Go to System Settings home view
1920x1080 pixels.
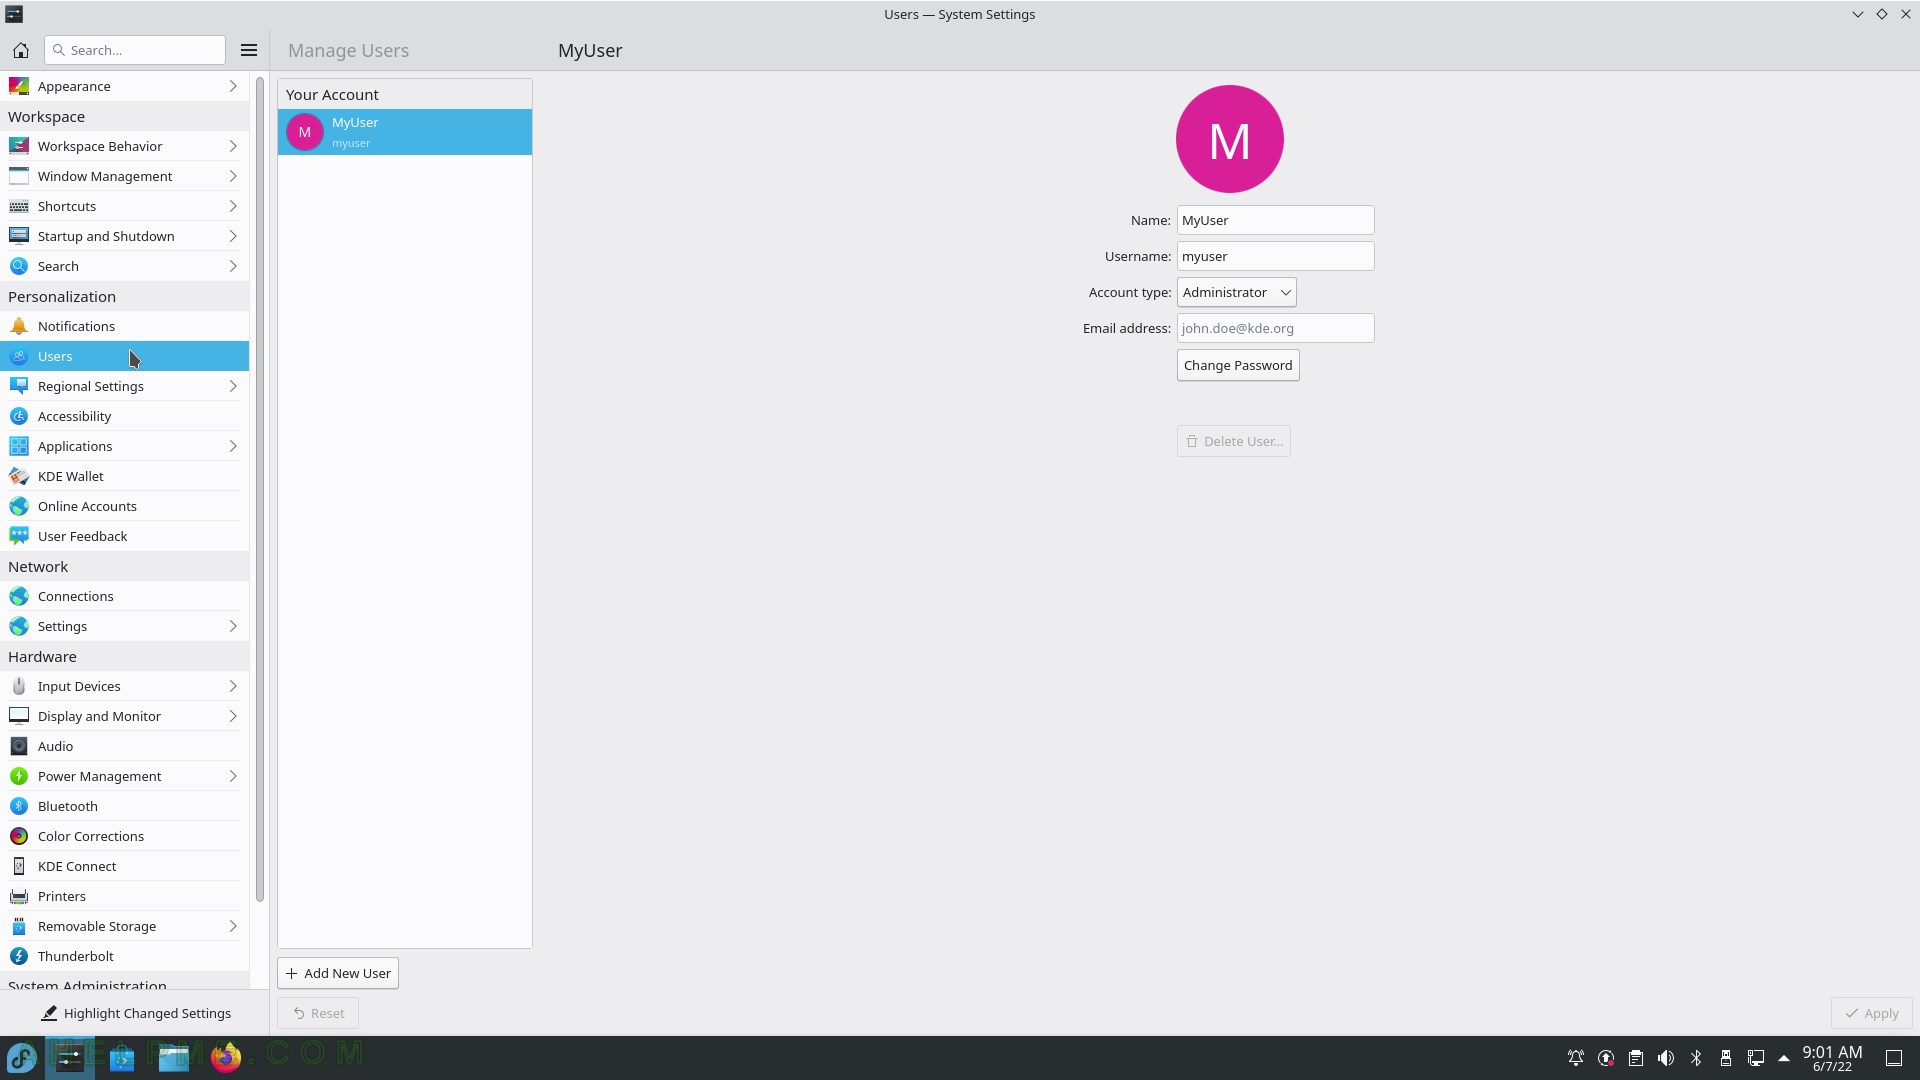pos(20,50)
